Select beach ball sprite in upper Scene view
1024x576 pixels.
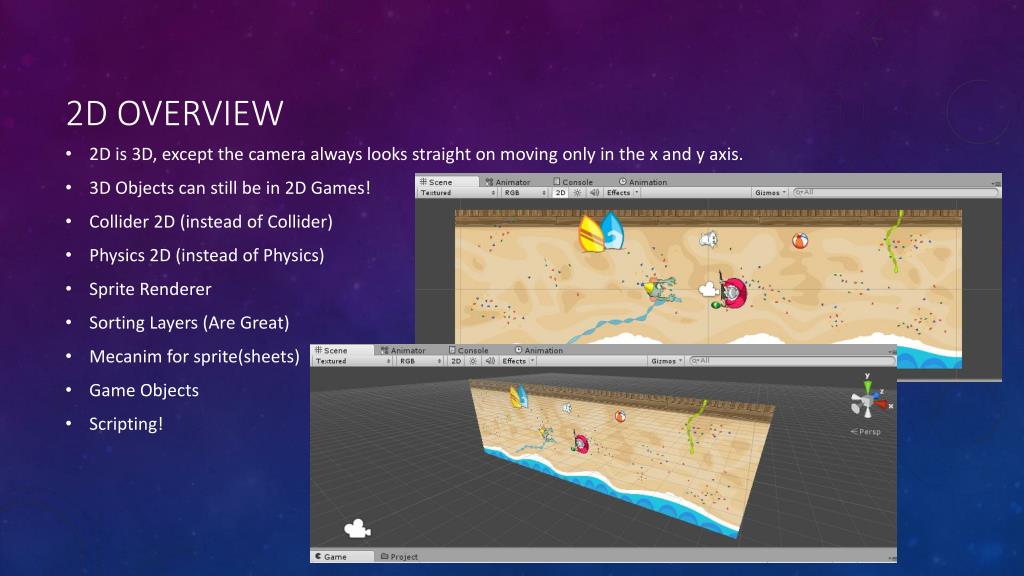pyautogui.click(x=800, y=241)
